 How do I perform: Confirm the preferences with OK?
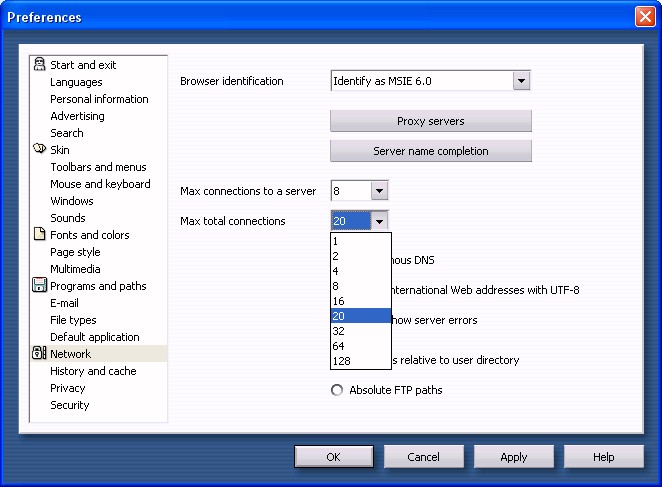333,457
